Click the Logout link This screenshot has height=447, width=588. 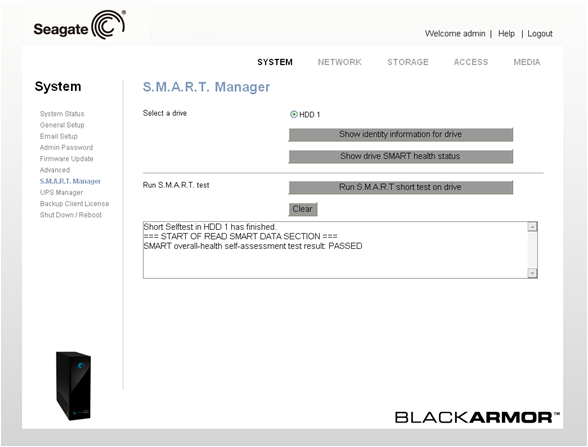(540, 34)
